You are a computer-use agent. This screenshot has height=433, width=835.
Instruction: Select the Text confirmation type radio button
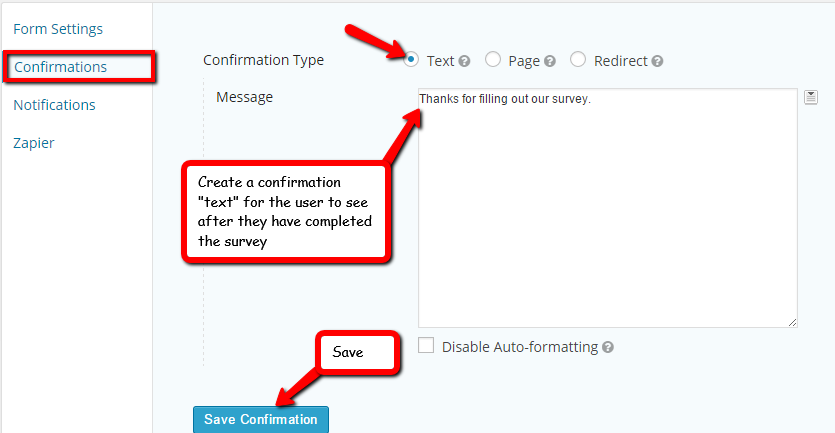click(412, 60)
